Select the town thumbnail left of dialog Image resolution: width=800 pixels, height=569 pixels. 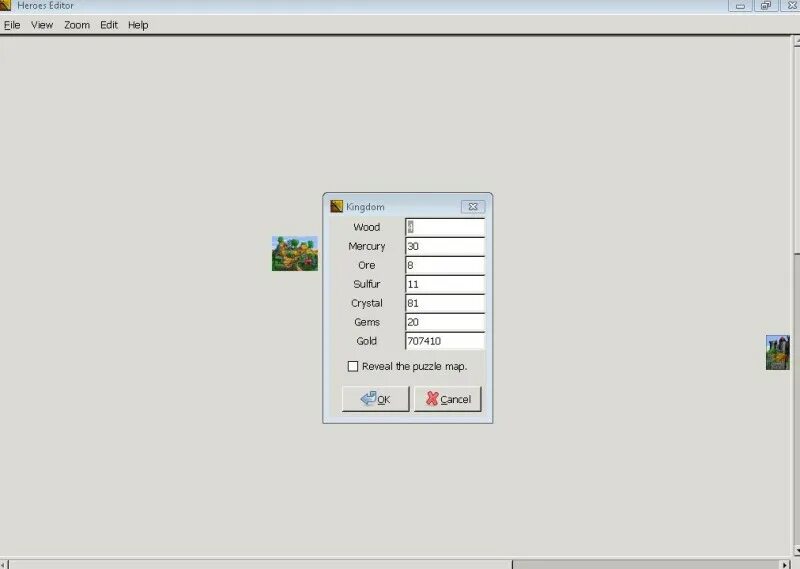click(295, 254)
